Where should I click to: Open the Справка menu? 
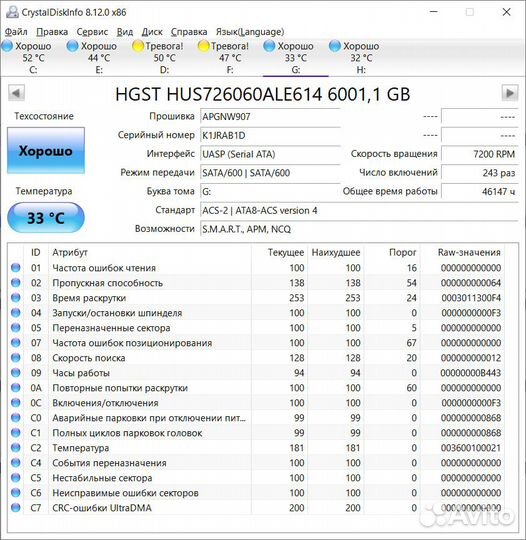(x=189, y=32)
